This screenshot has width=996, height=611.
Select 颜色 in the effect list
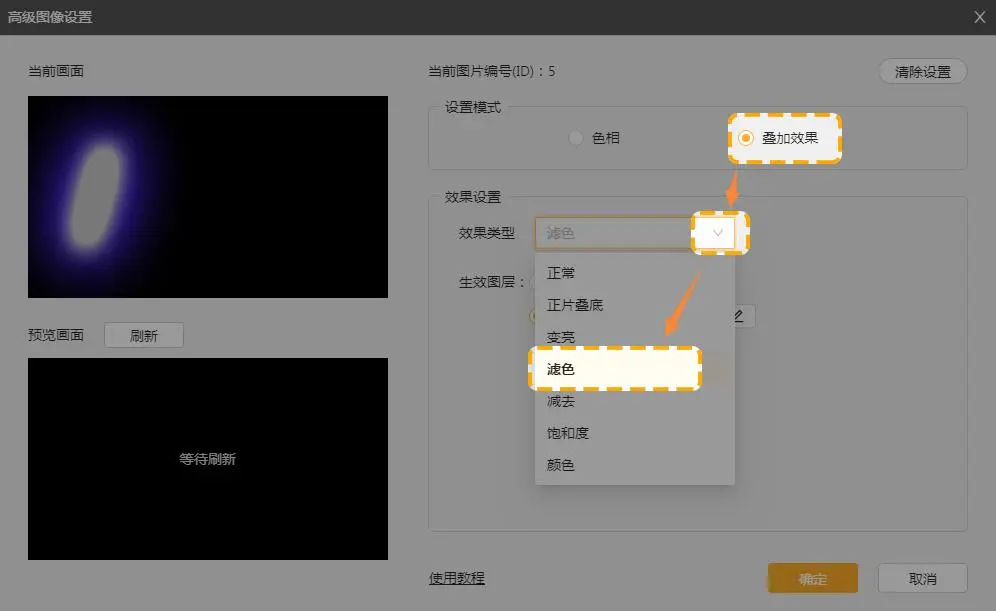[561, 465]
